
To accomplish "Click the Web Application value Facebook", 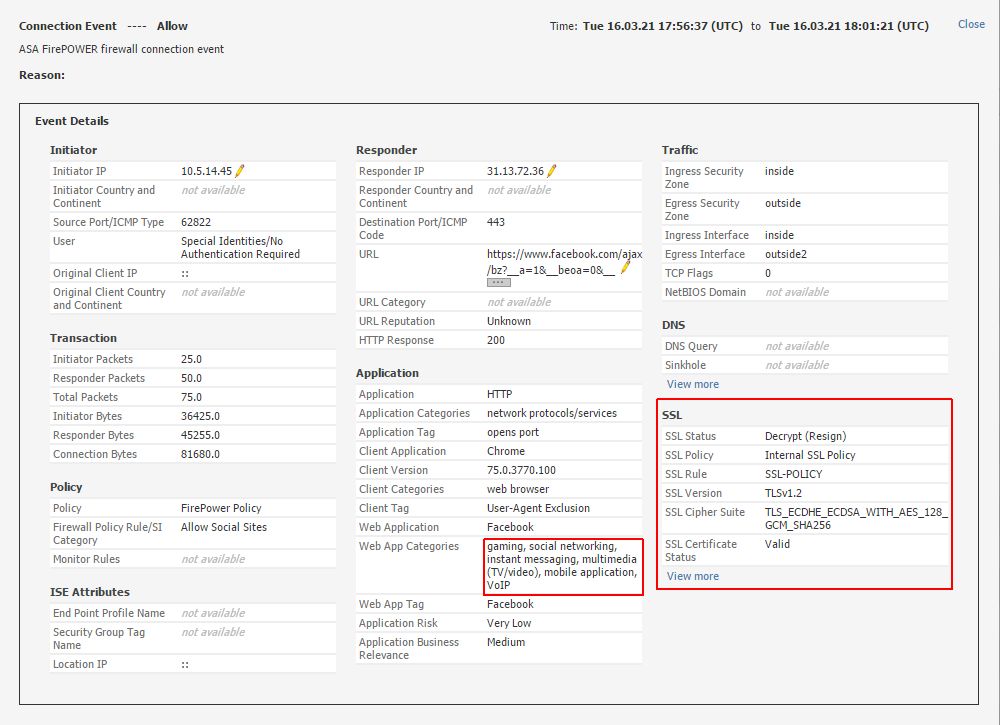I will click(x=510, y=527).
